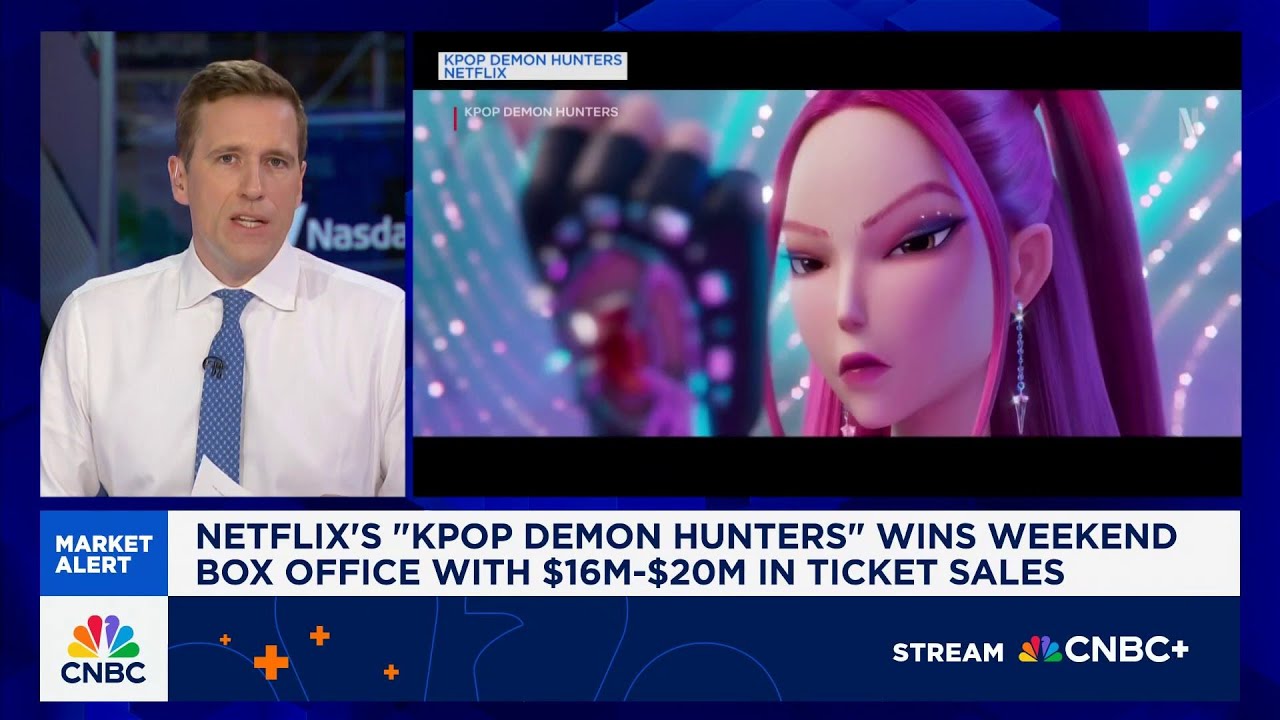
Task: Click the STREAM text in banner
Action: (948, 652)
